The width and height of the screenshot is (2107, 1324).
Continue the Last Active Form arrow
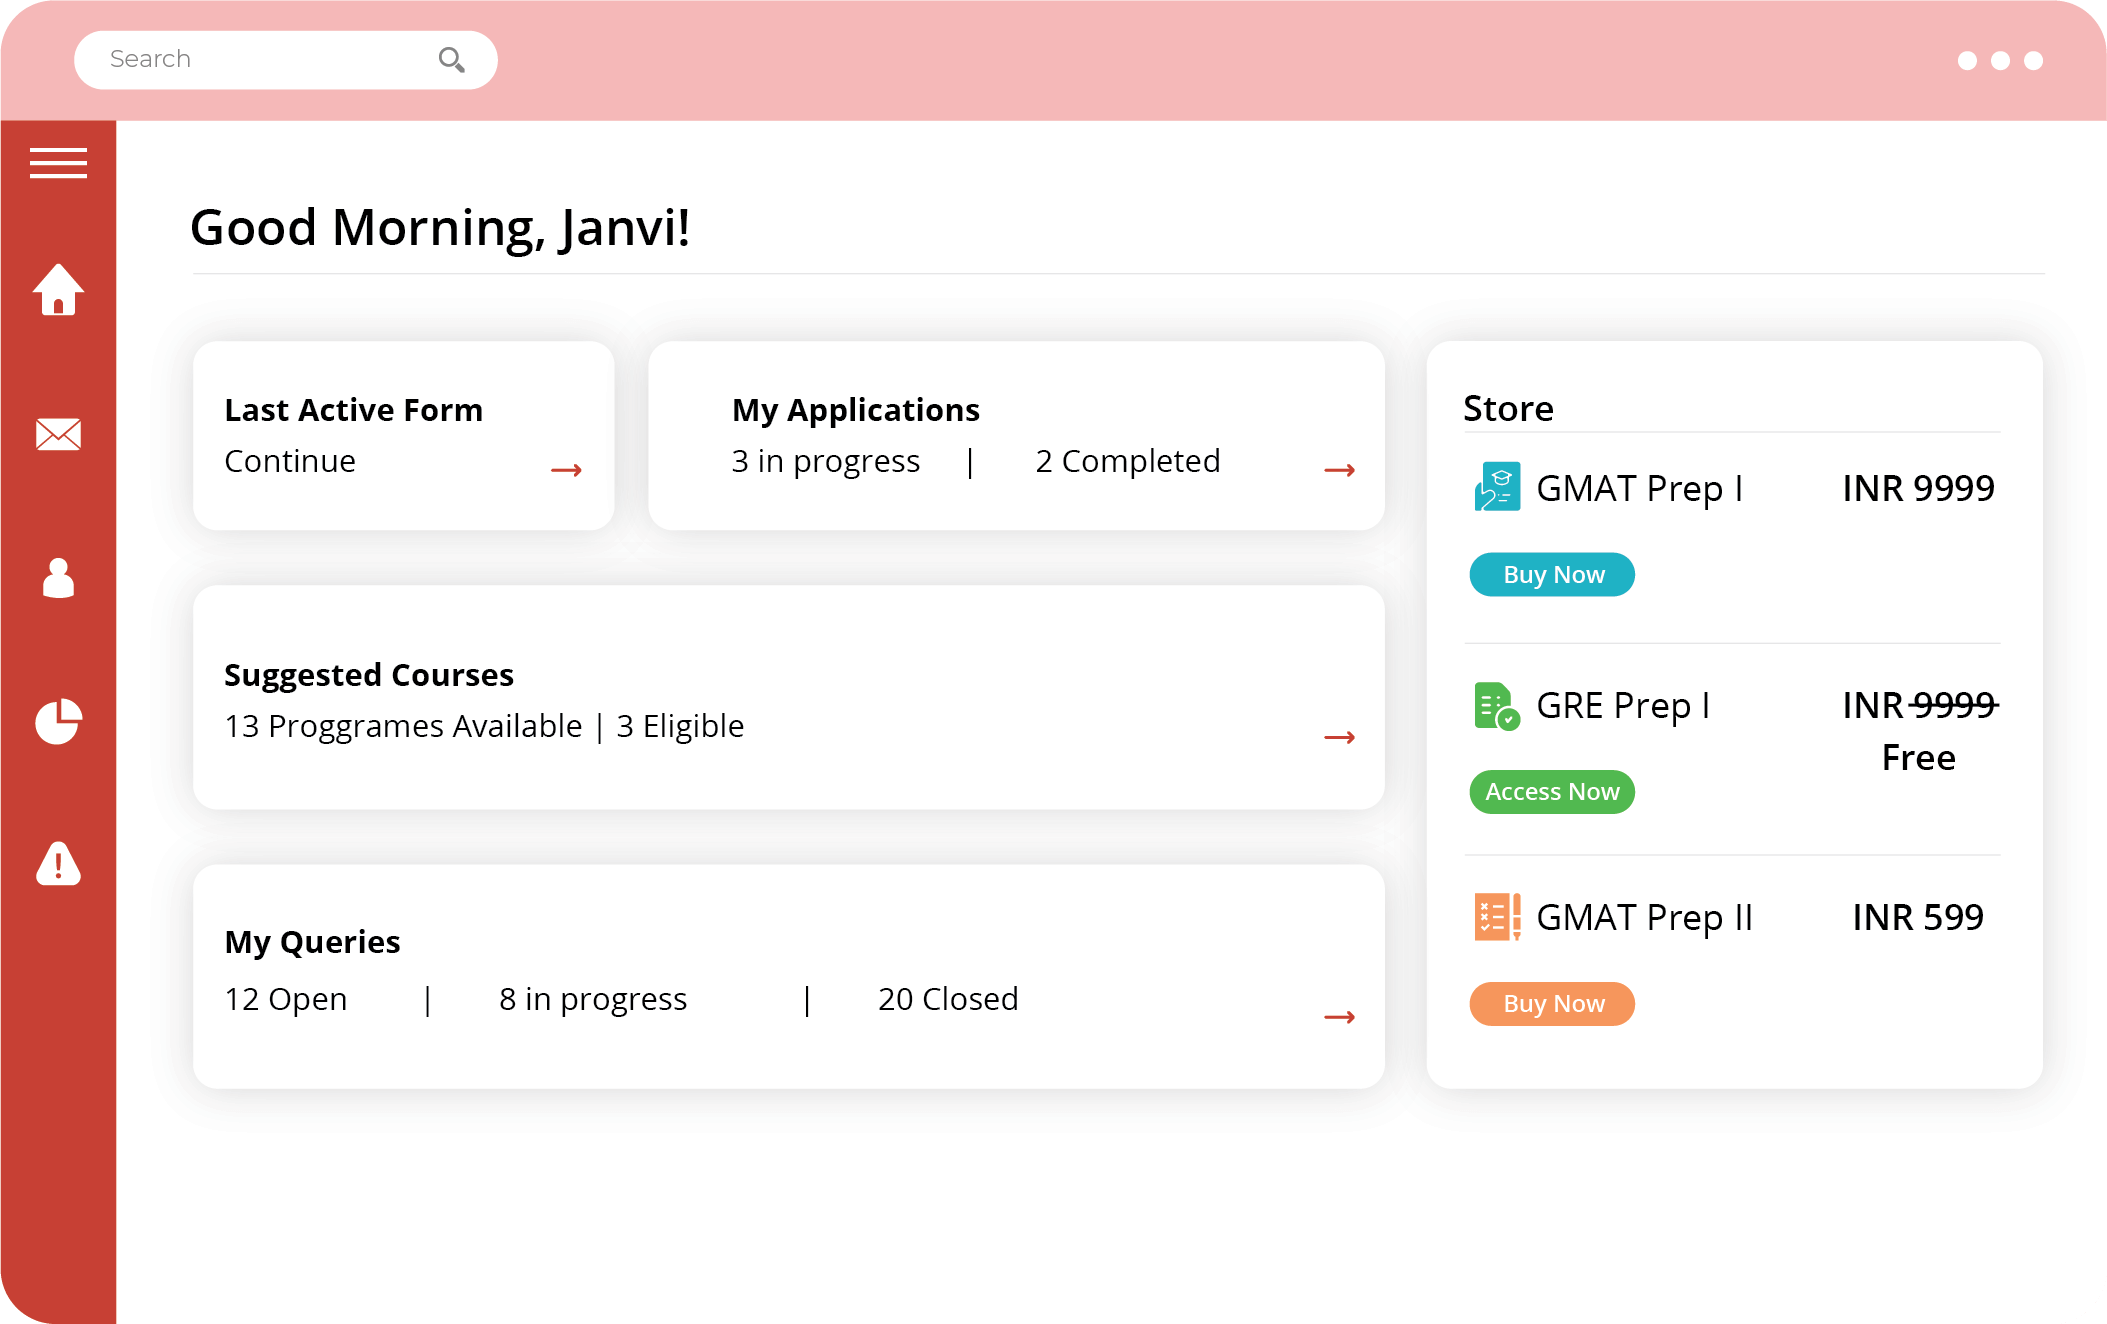pos(566,470)
